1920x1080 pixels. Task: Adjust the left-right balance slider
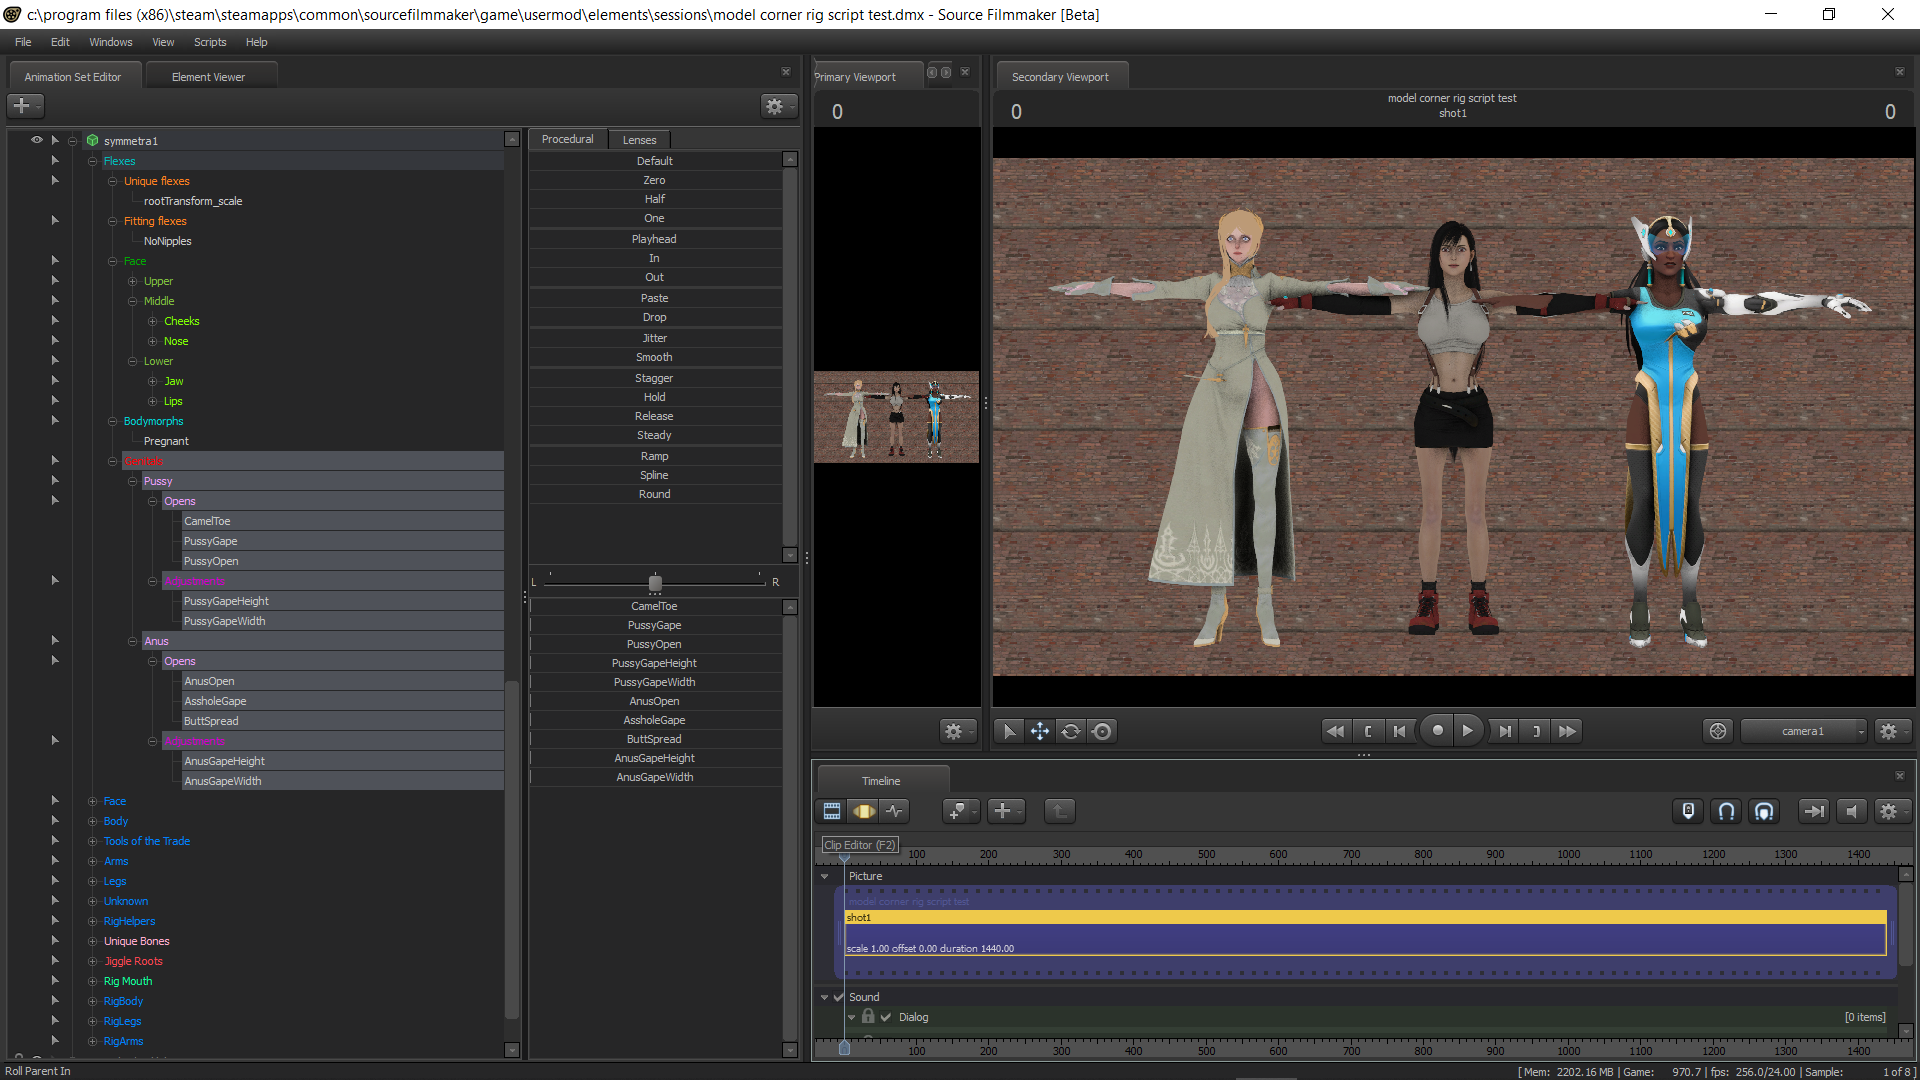[655, 582]
